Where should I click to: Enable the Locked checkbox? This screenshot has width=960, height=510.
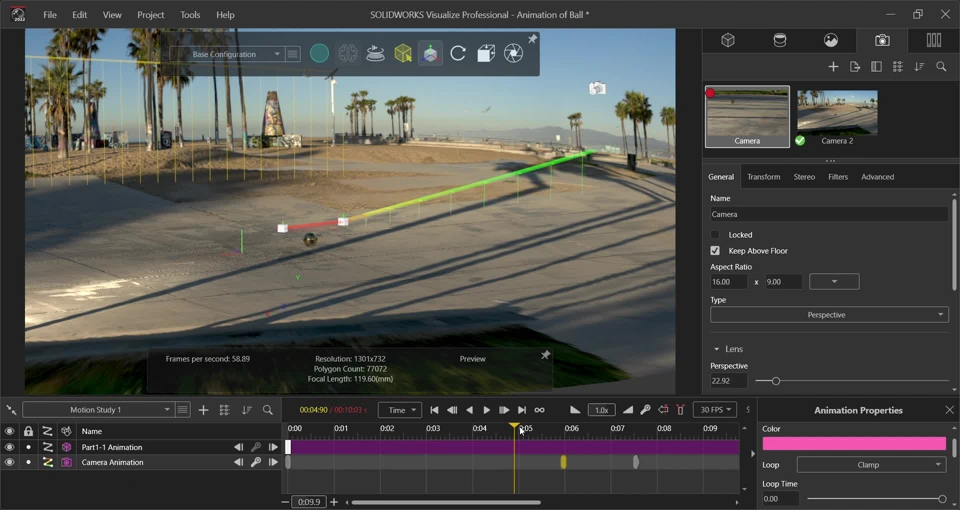(x=715, y=235)
